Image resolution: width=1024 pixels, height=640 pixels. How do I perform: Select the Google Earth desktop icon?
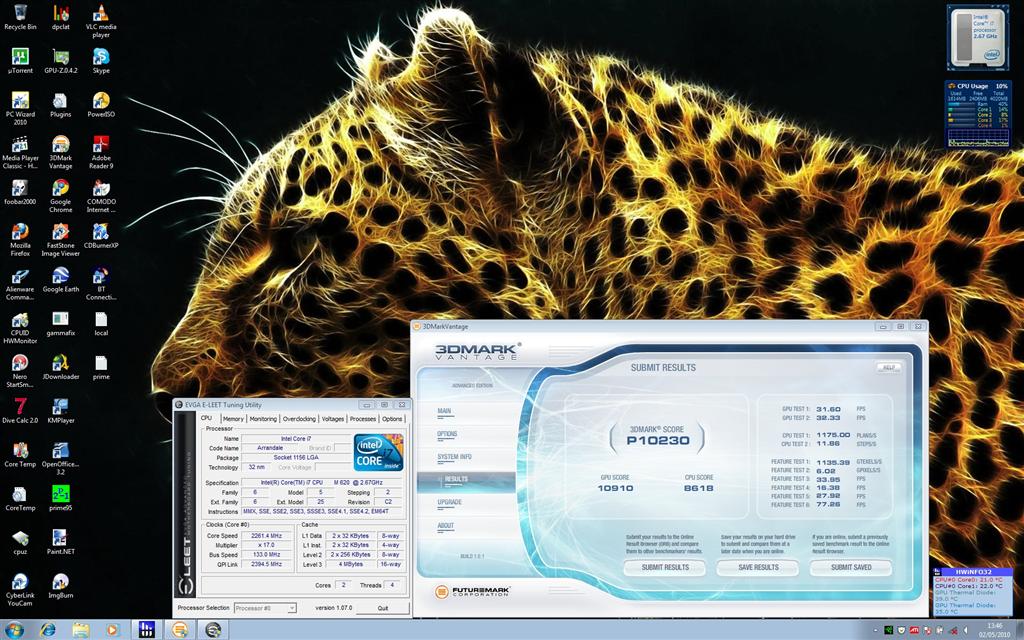coord(61,280)
